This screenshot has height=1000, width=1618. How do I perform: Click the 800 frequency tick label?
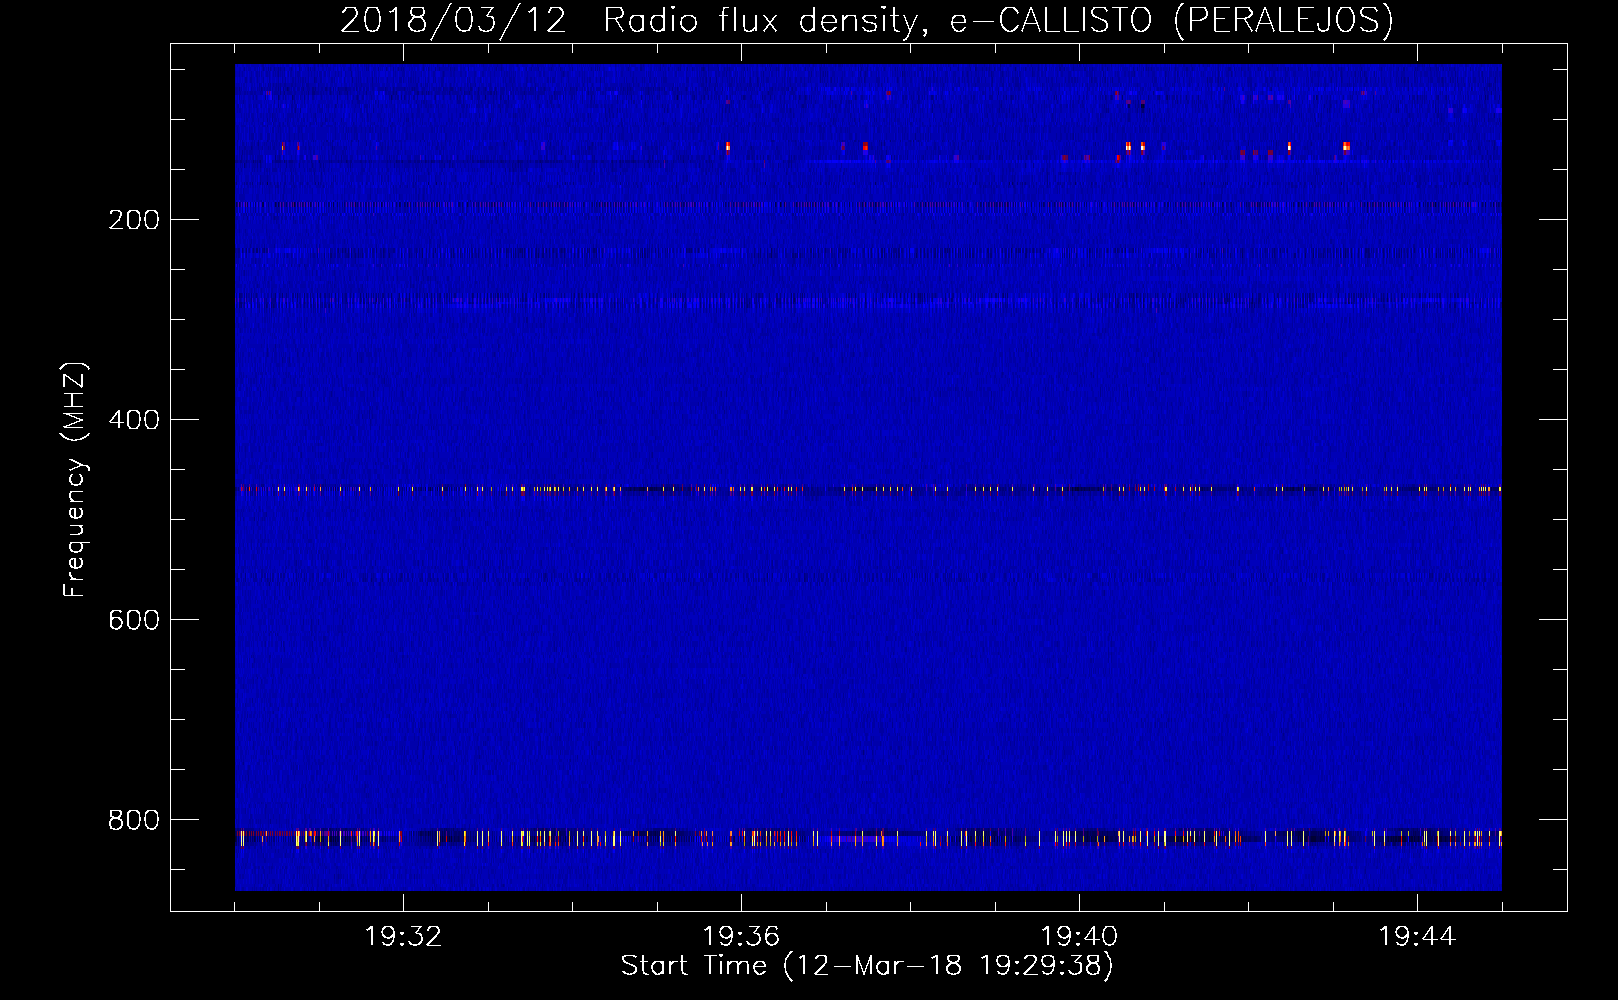tap(134, 820)
